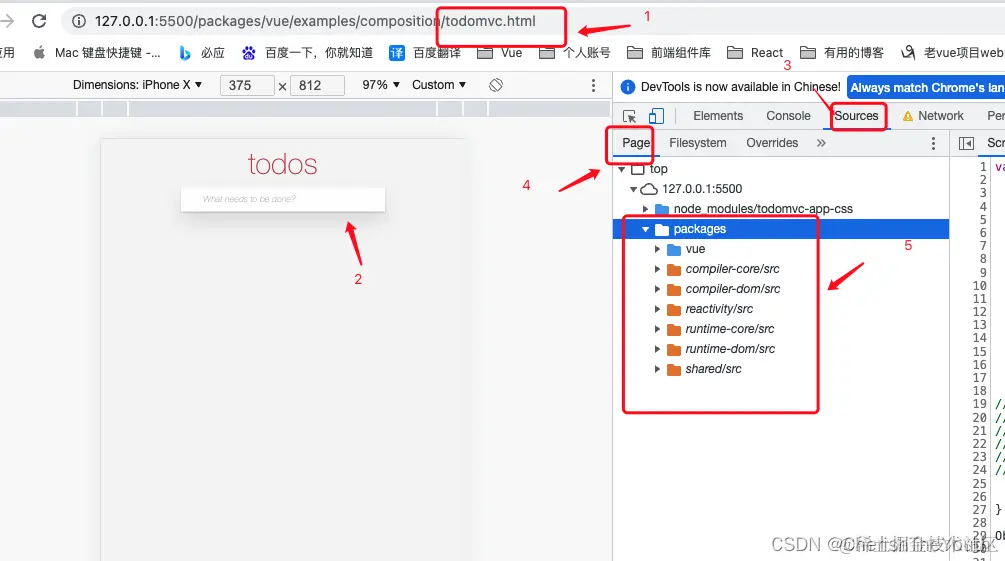The image size is (1005, 561).
Task: Expand node_modules/todomvc-app-css folder
Action: pos(645,209)
